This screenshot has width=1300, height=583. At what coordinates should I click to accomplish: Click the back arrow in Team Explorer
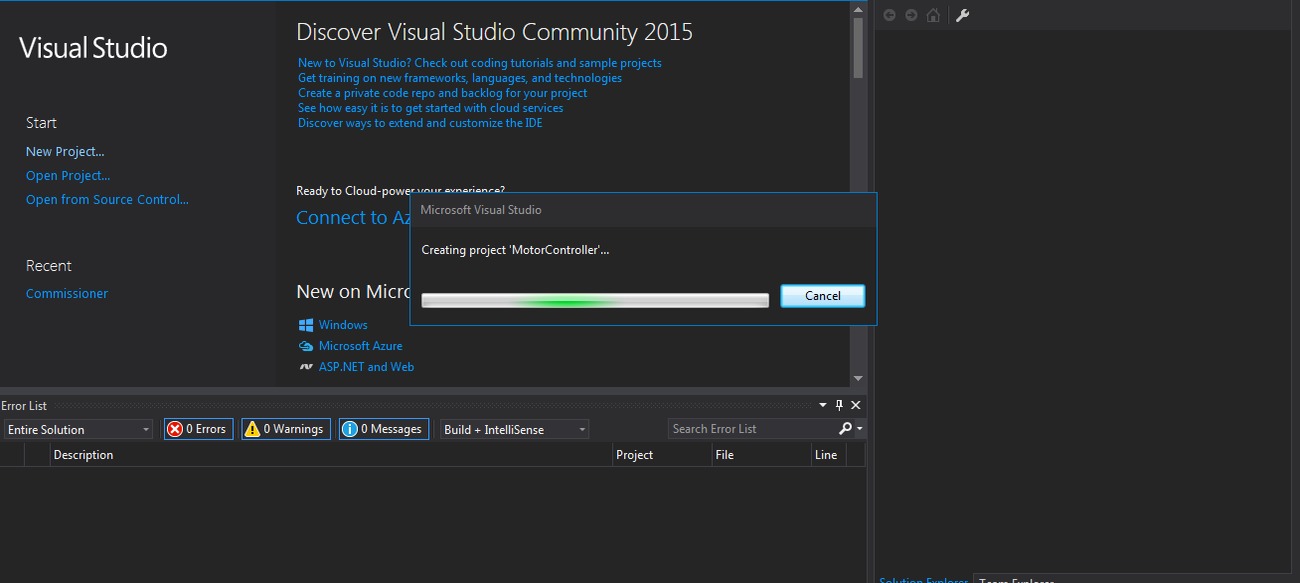pyautogui.click(x=889, y=15)
